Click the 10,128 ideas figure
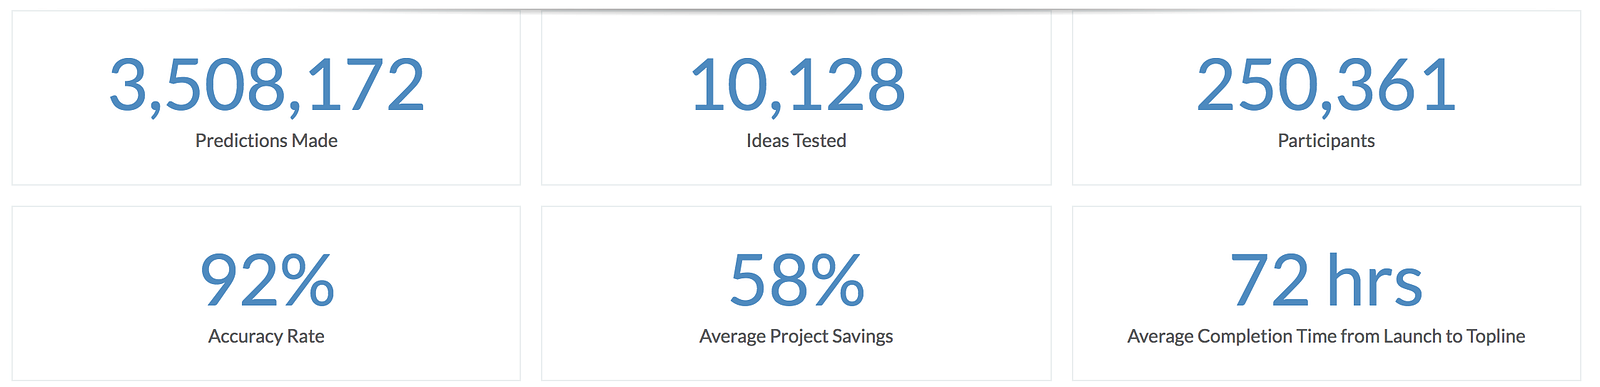The height and width of the screenshot is (387, 1600). point(797,86)
